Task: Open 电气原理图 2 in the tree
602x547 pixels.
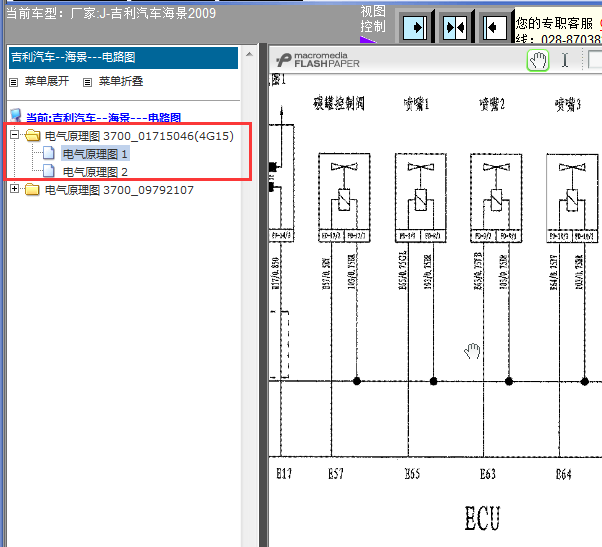Action: [95, 172]
